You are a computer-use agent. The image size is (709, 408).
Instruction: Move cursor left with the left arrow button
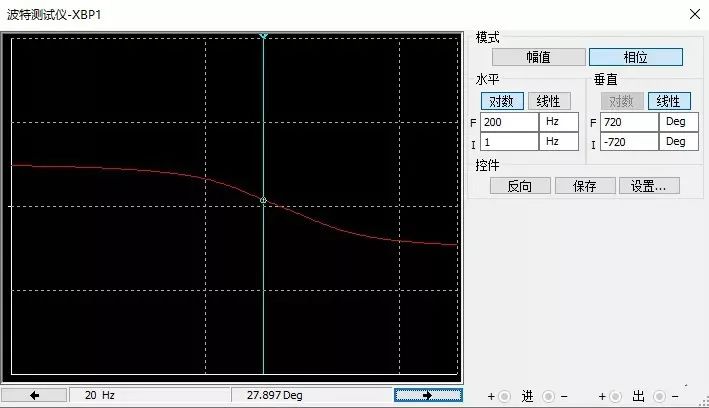click(34, 395)
